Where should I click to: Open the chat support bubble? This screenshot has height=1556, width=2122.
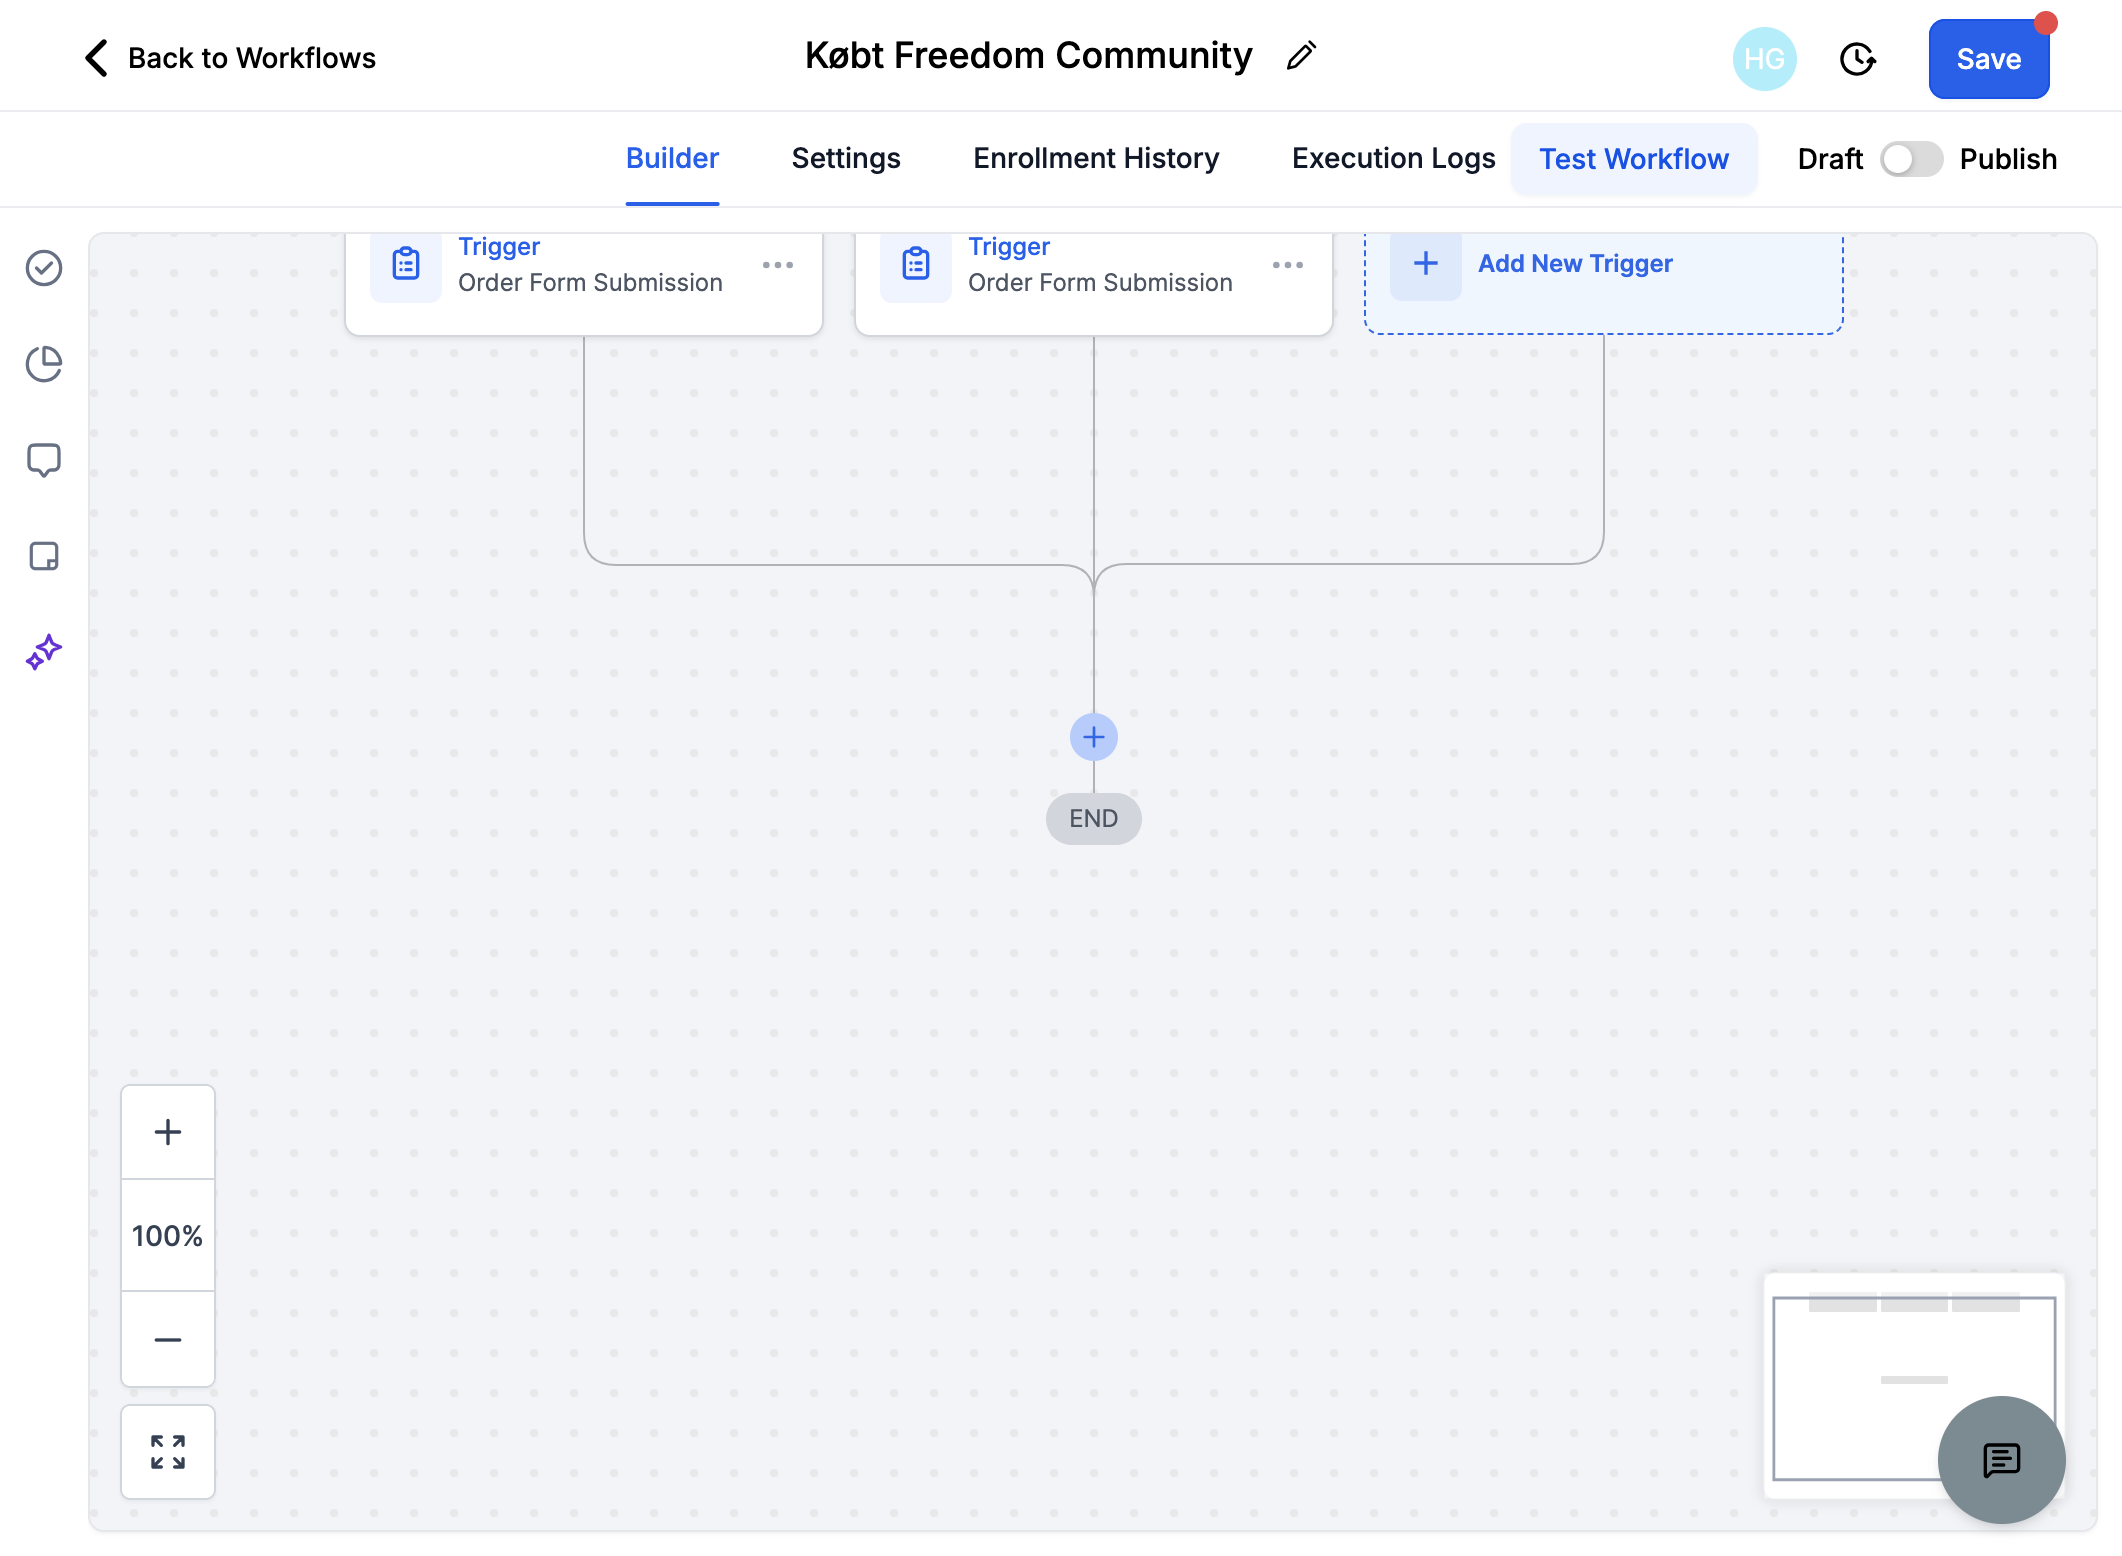coord(2002,1460)
